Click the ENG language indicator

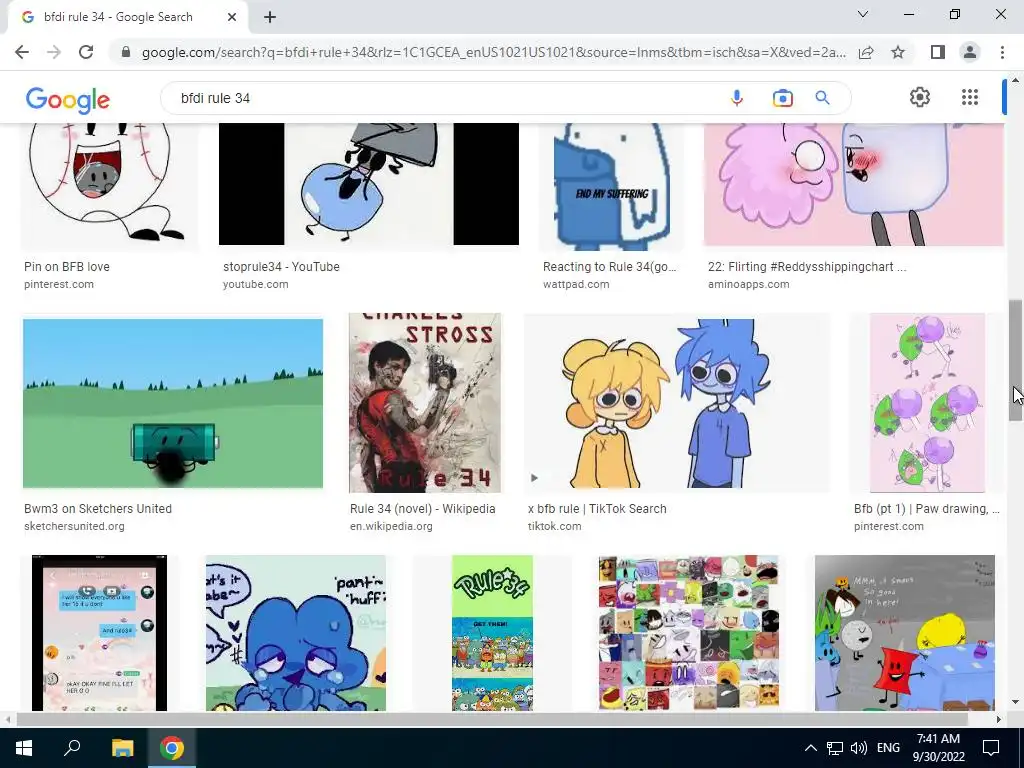tap(888, 748)
